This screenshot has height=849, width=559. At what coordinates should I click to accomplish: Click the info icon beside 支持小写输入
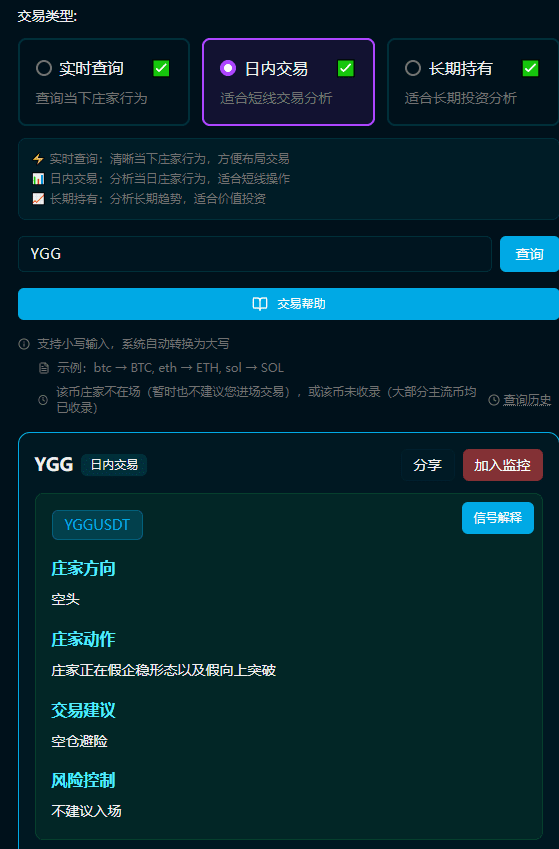point(24,344)
